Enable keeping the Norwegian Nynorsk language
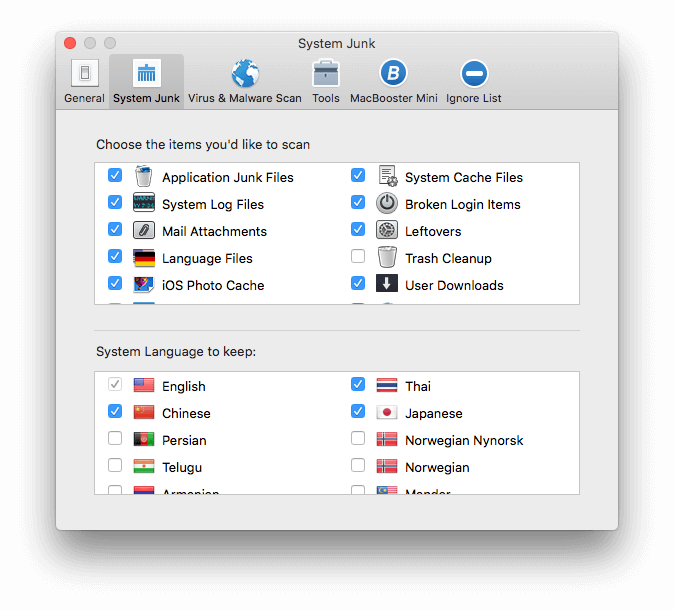 [358, 439]
